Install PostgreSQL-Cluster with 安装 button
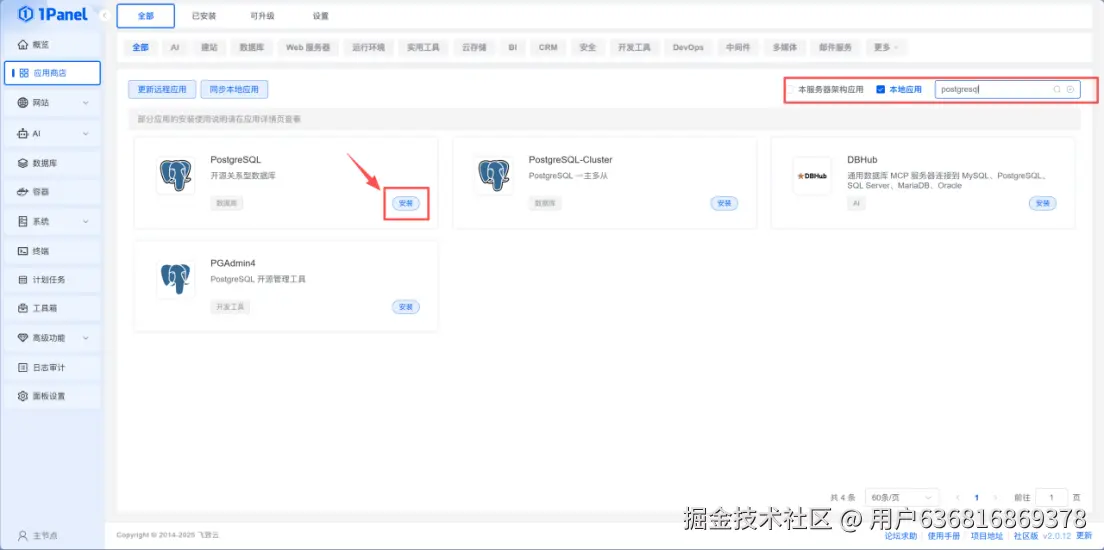This screenshot has height=550, width=1104. 724,203
